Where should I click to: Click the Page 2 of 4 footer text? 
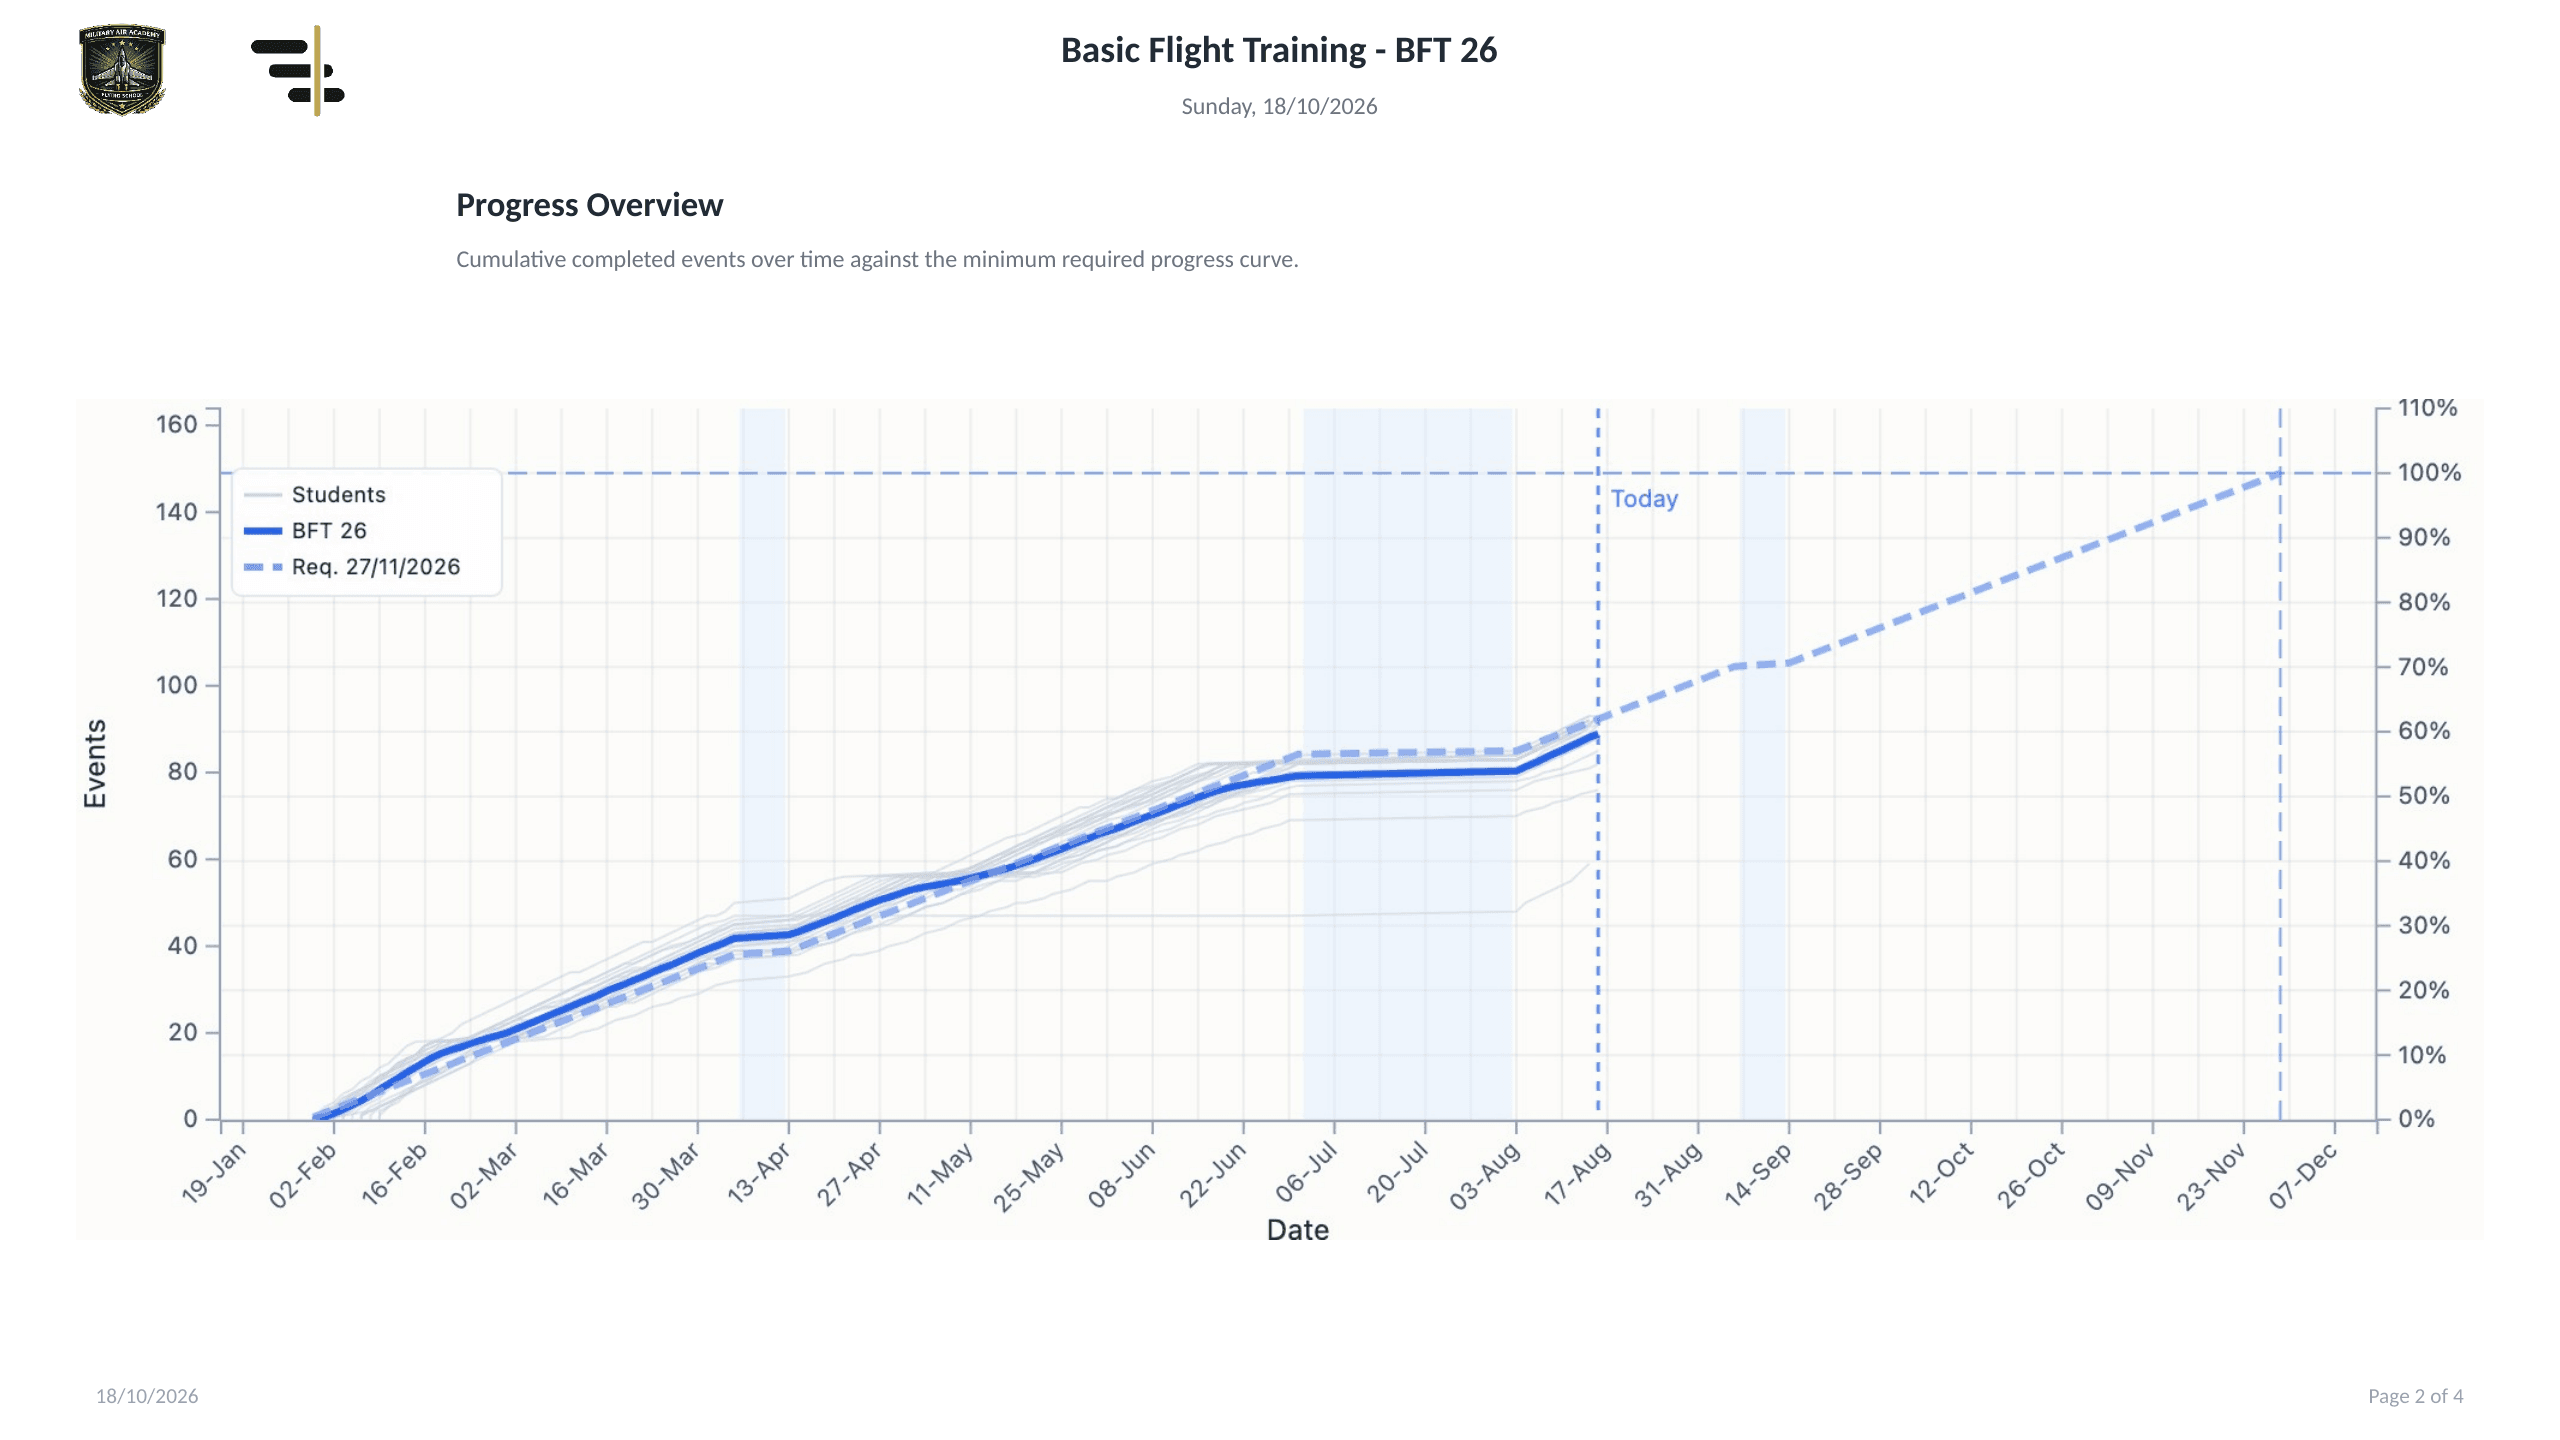[2415, 1396]
